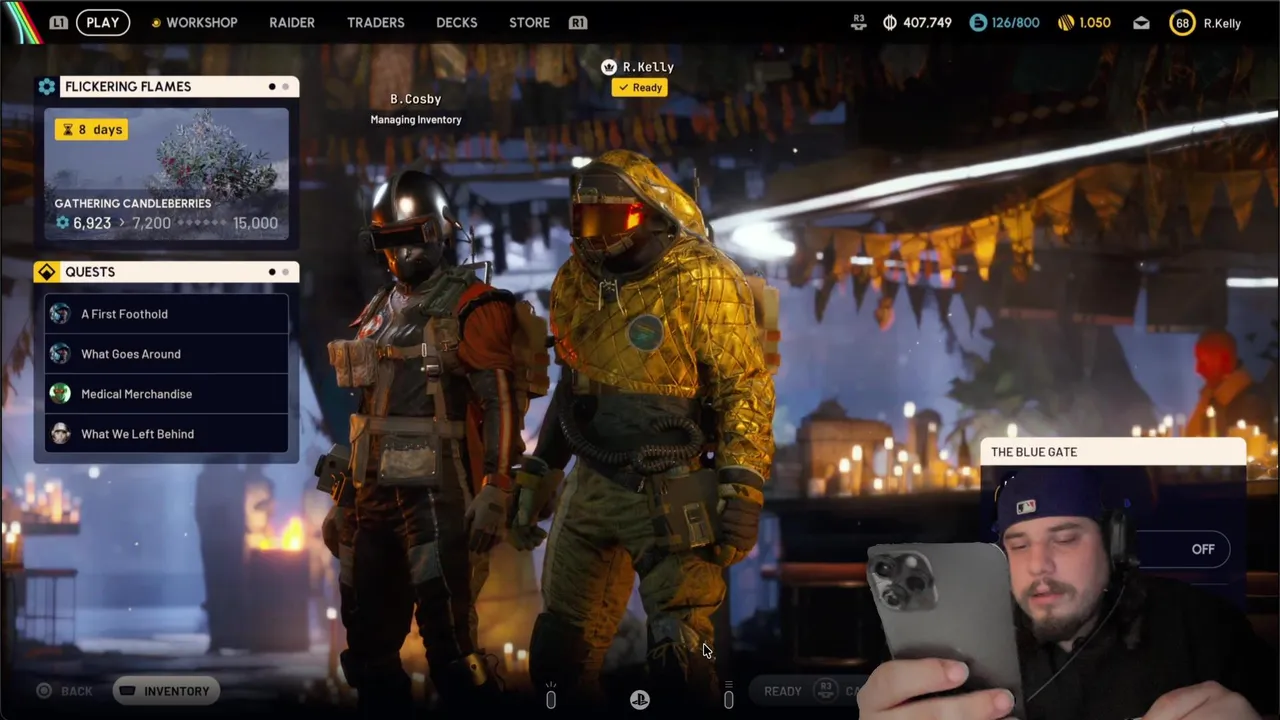The width and height of the screenshot is (1280, 720).
Task: Open THE BLUE GATE map panel
Action: [1113, 452]
